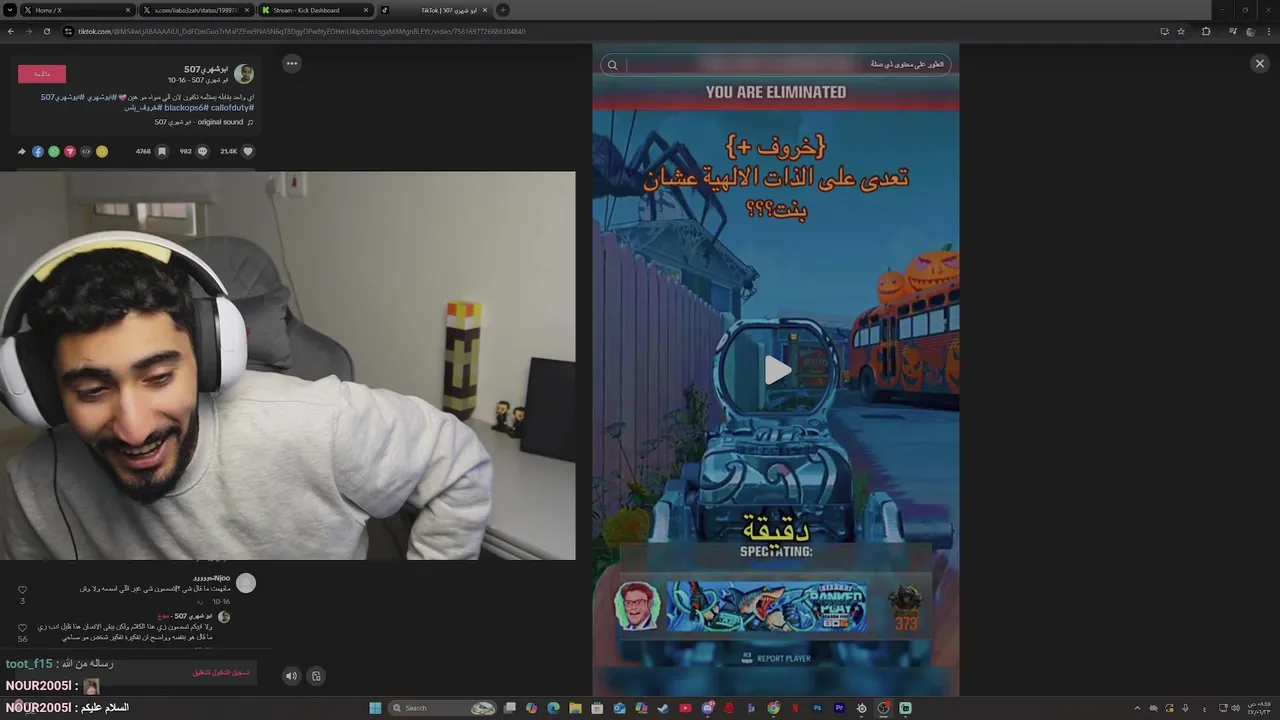Like the video with the heart icon
Image resolution: width=1280 pixels, height=720 pixels.
tap(248, 151)
